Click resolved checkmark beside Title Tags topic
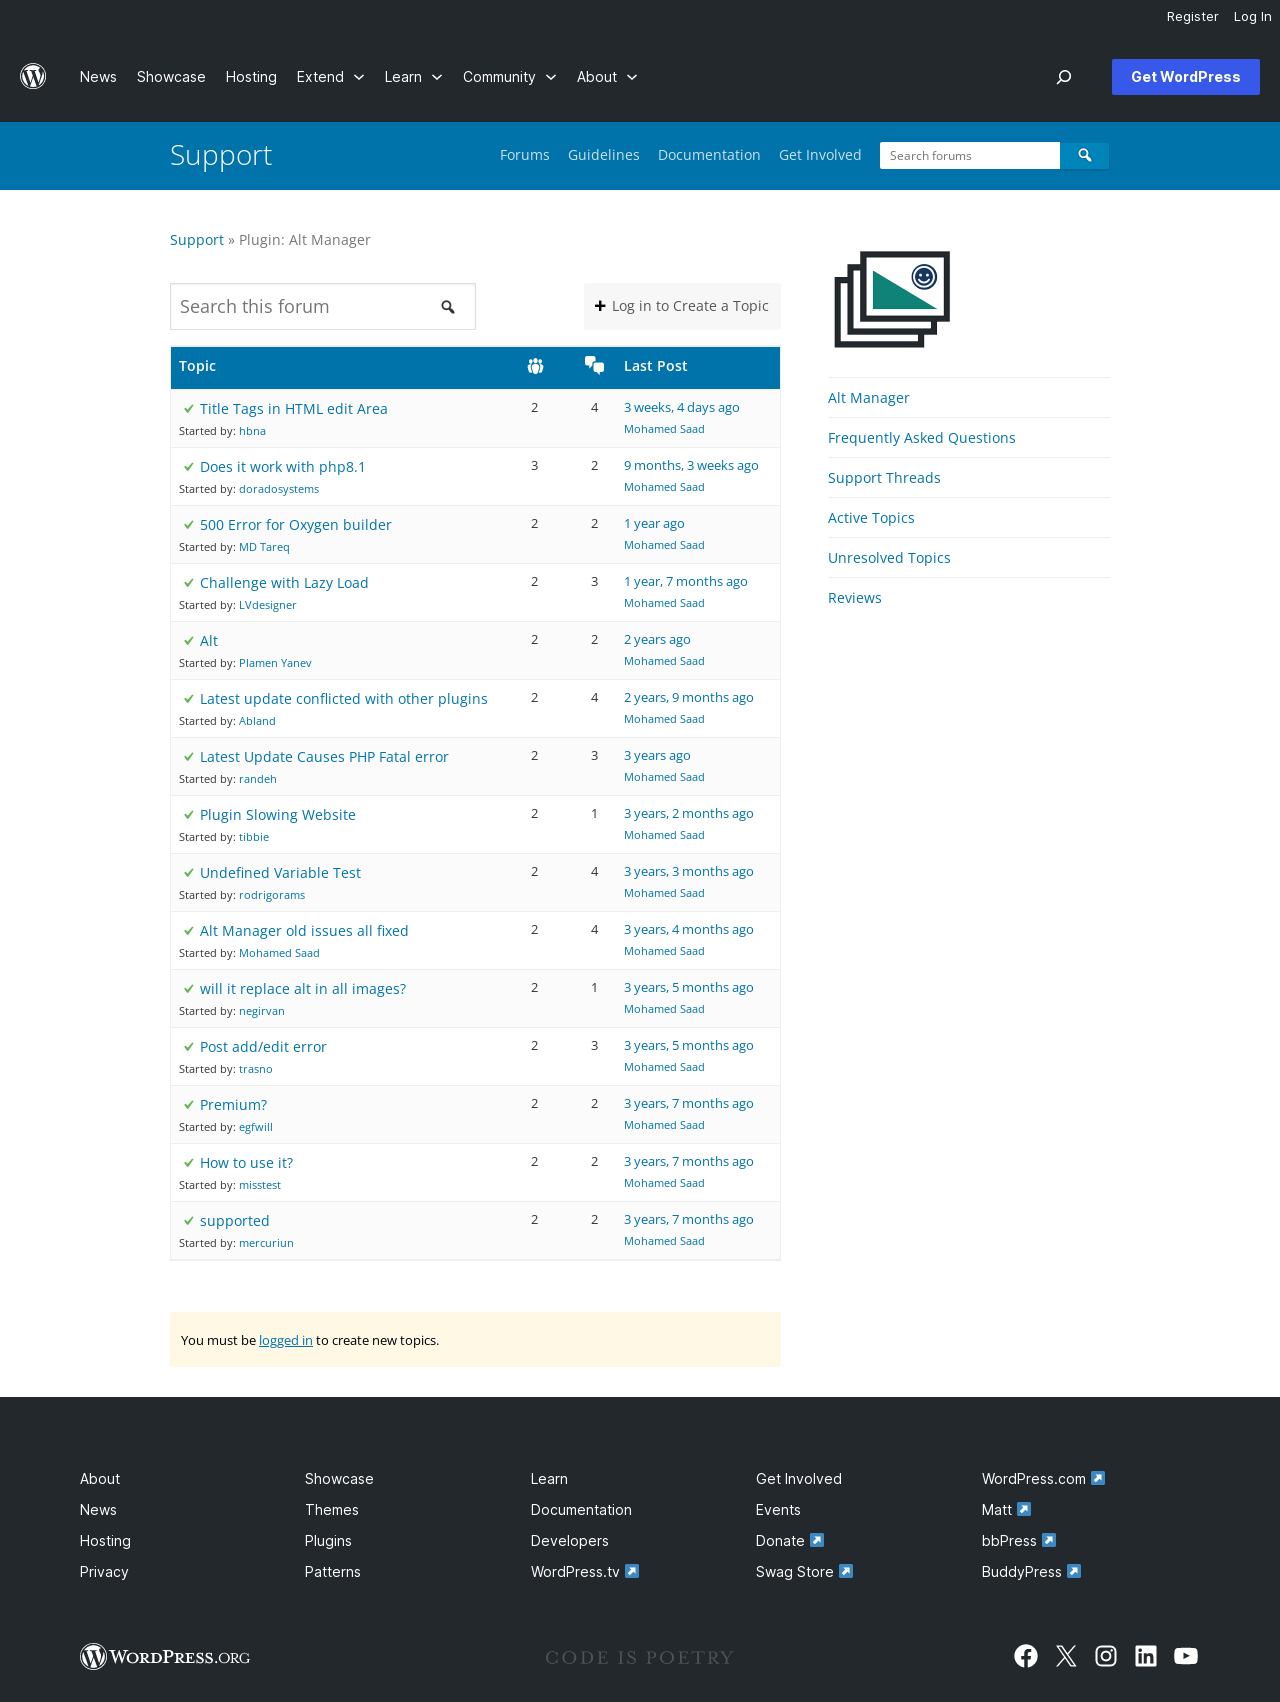This screenshot has width=1280, height=1702. [x=188, y=409]
